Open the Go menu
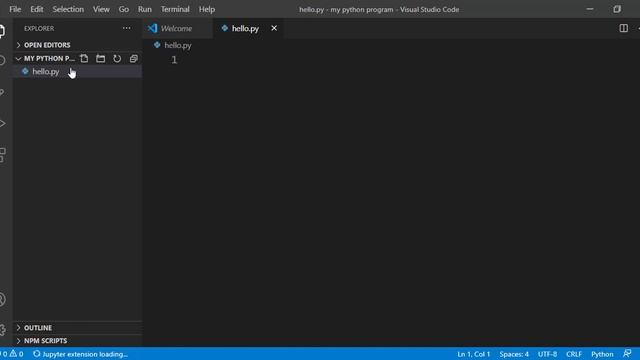This screenshot has width=640, height=360. click(x=124, y=9)
